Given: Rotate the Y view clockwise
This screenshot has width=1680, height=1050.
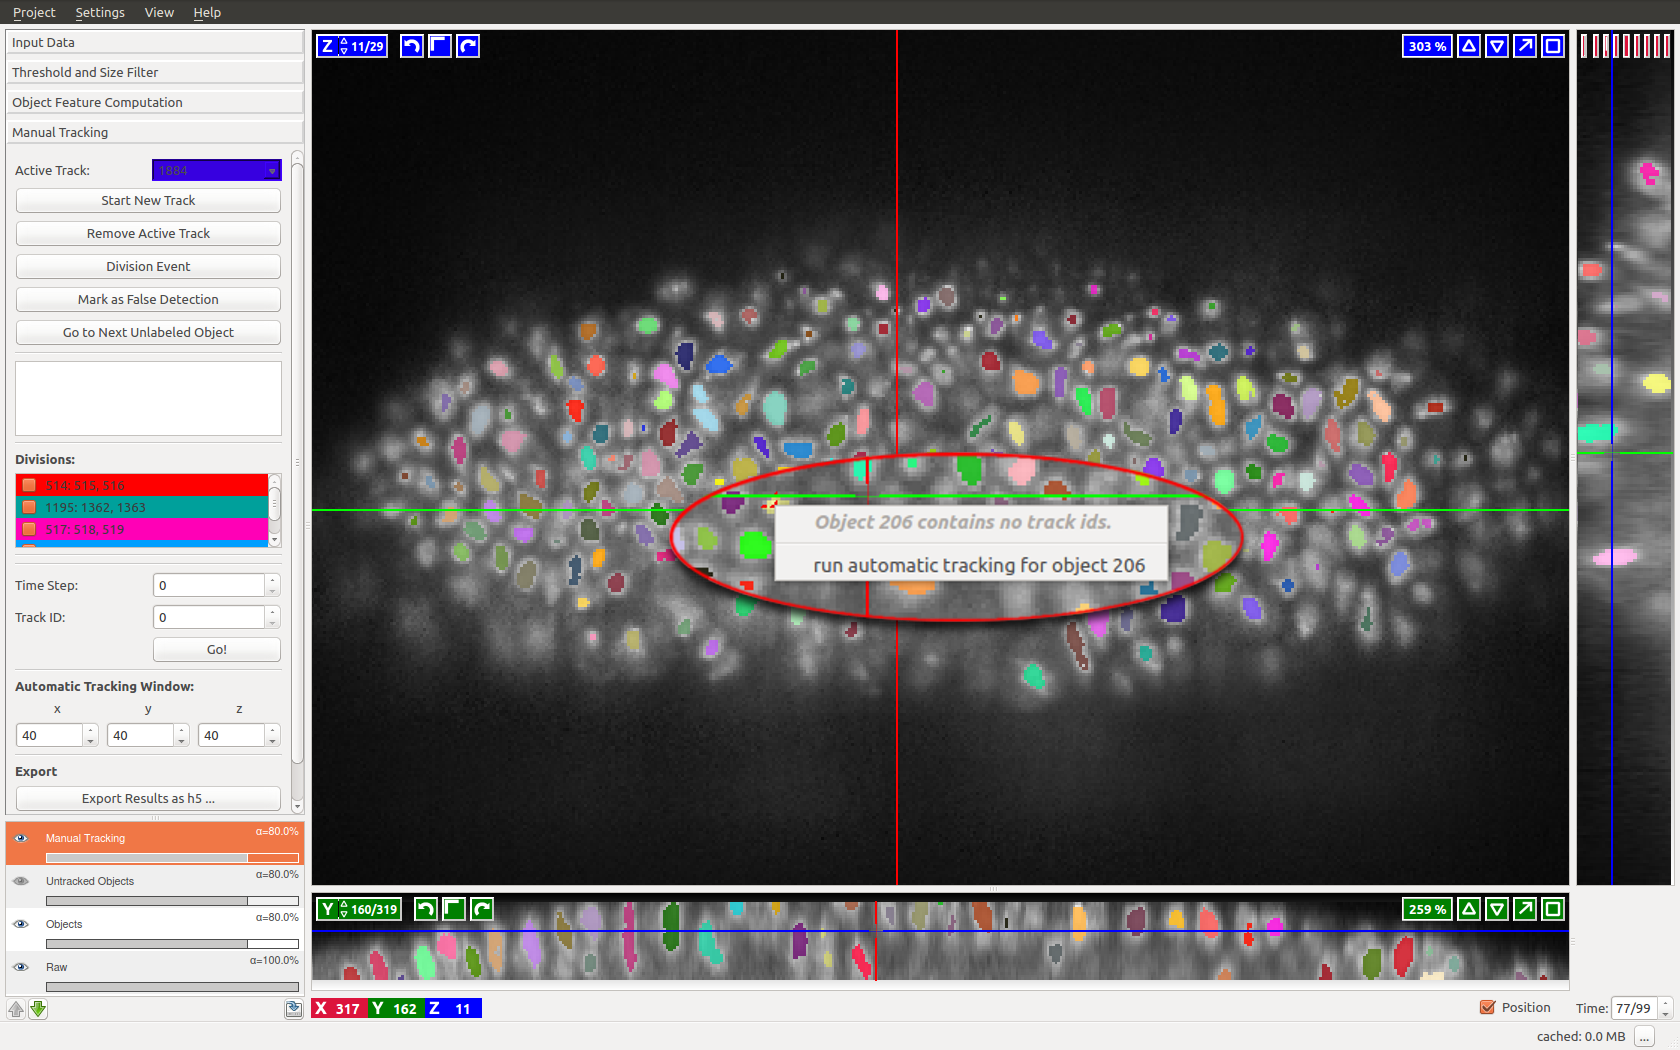Looking at the screenshot, I should click(482, 909).
